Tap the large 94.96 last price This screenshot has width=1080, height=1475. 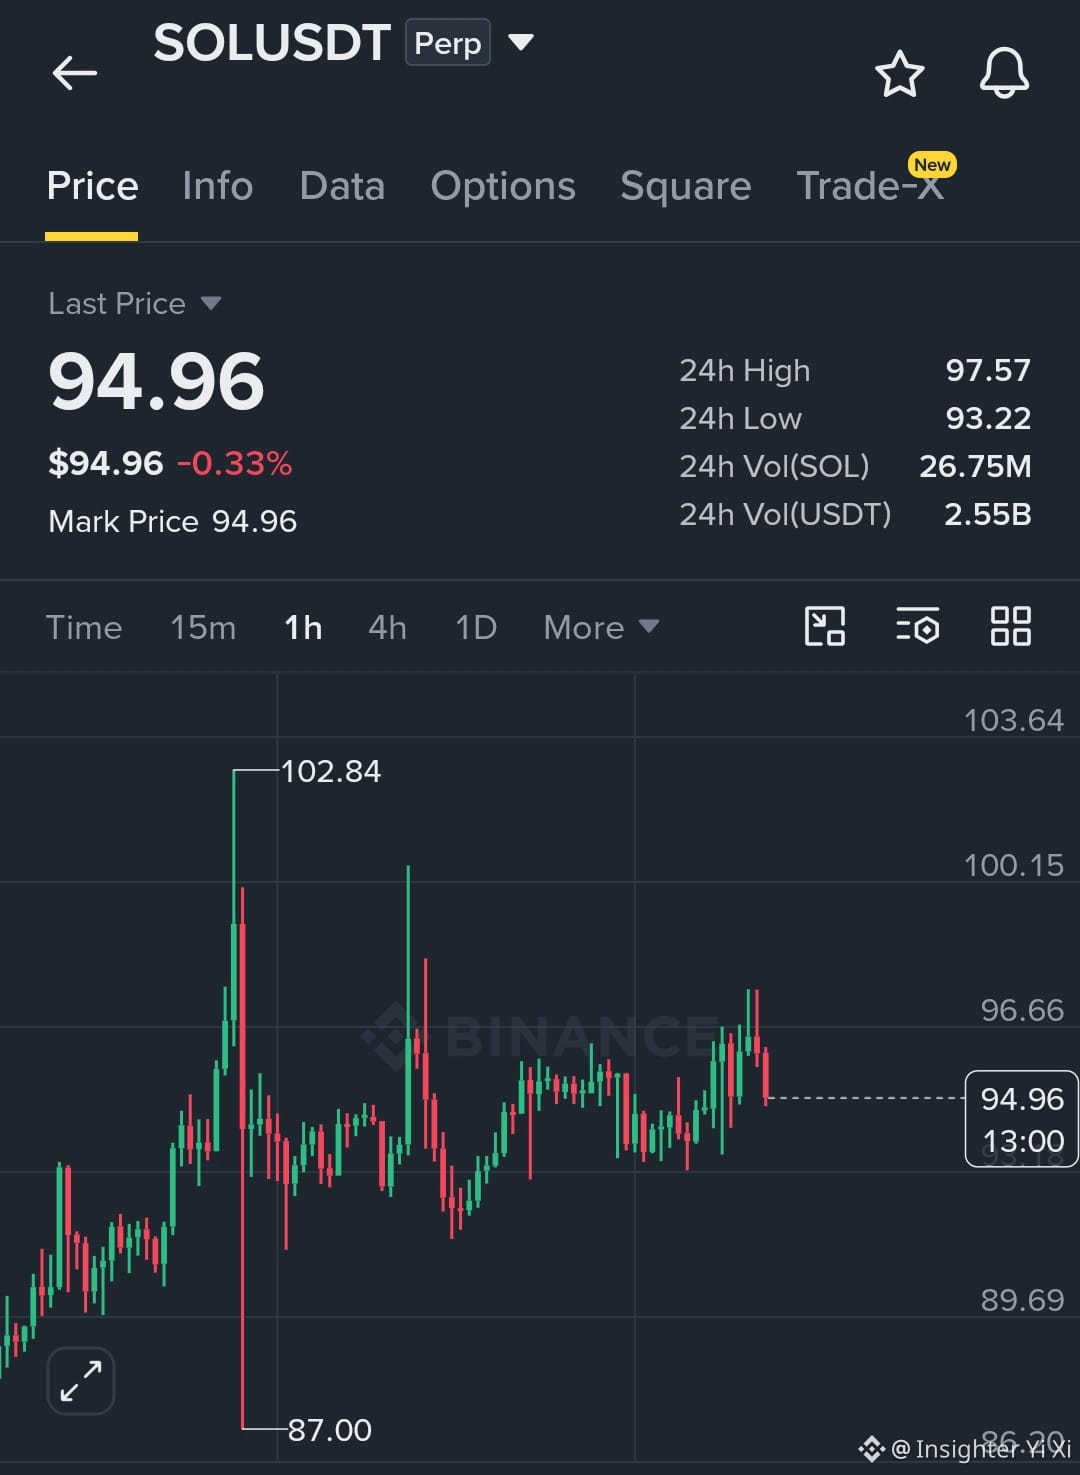(156, 382)
